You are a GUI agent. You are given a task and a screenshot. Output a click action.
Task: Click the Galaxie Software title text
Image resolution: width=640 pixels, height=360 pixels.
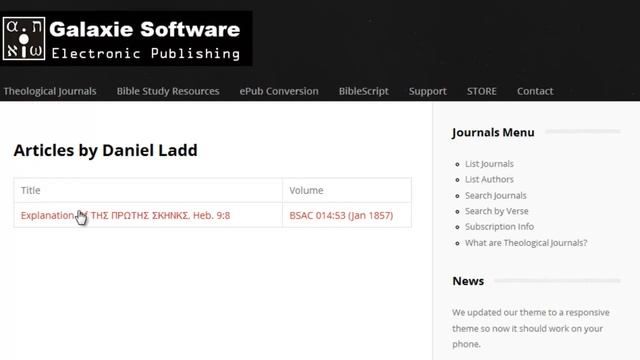point(144,29)
